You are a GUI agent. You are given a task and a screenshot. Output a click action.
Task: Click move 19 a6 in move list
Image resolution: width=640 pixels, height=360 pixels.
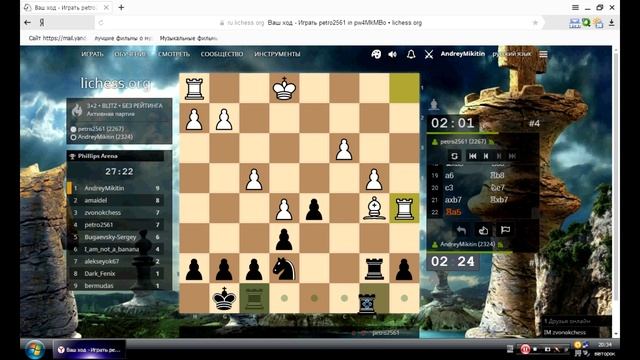[449, 176]
